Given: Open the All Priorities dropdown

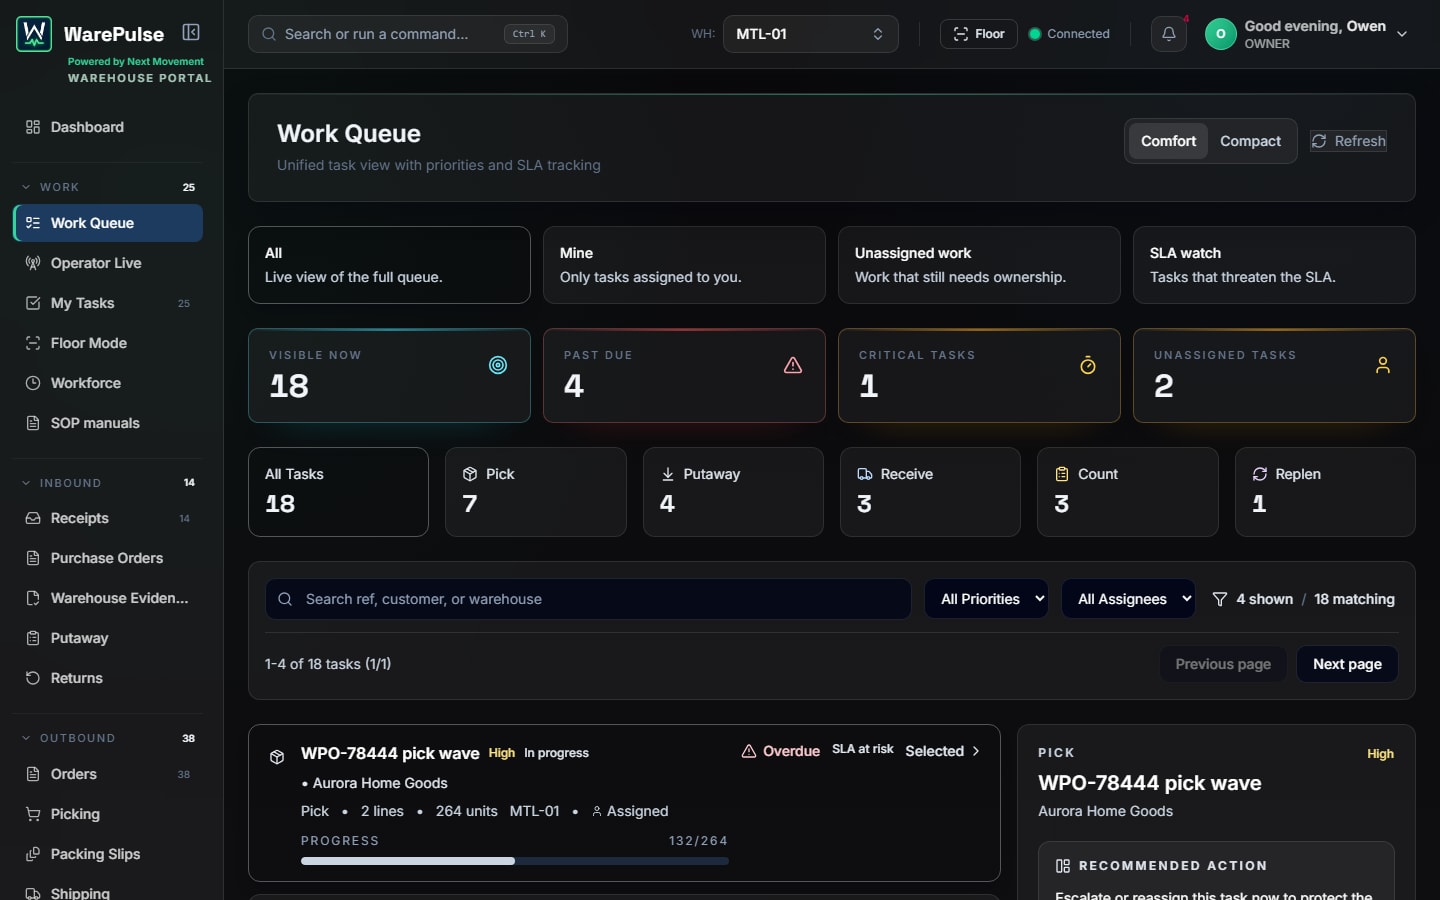Looking at the screenshot, I should [x=986, y=599].
